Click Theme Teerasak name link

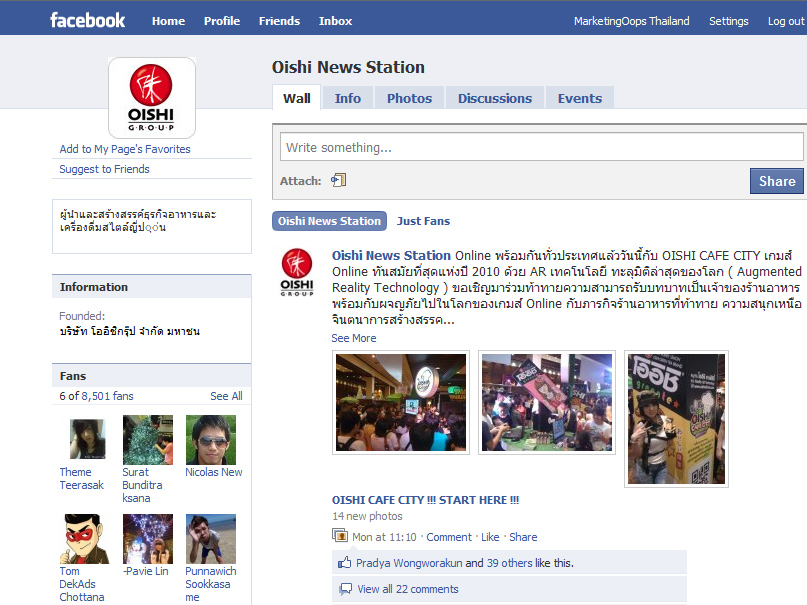(x=81, y=478)
